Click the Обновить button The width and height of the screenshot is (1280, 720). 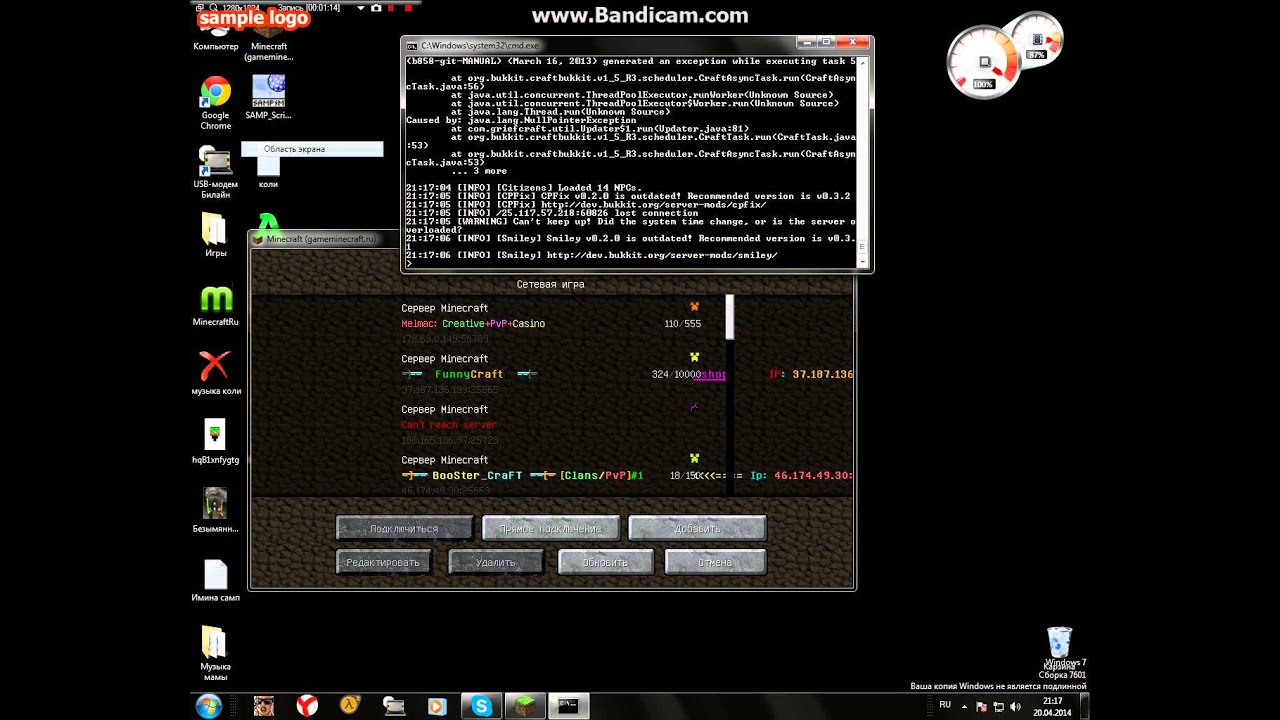pos(606,562)
